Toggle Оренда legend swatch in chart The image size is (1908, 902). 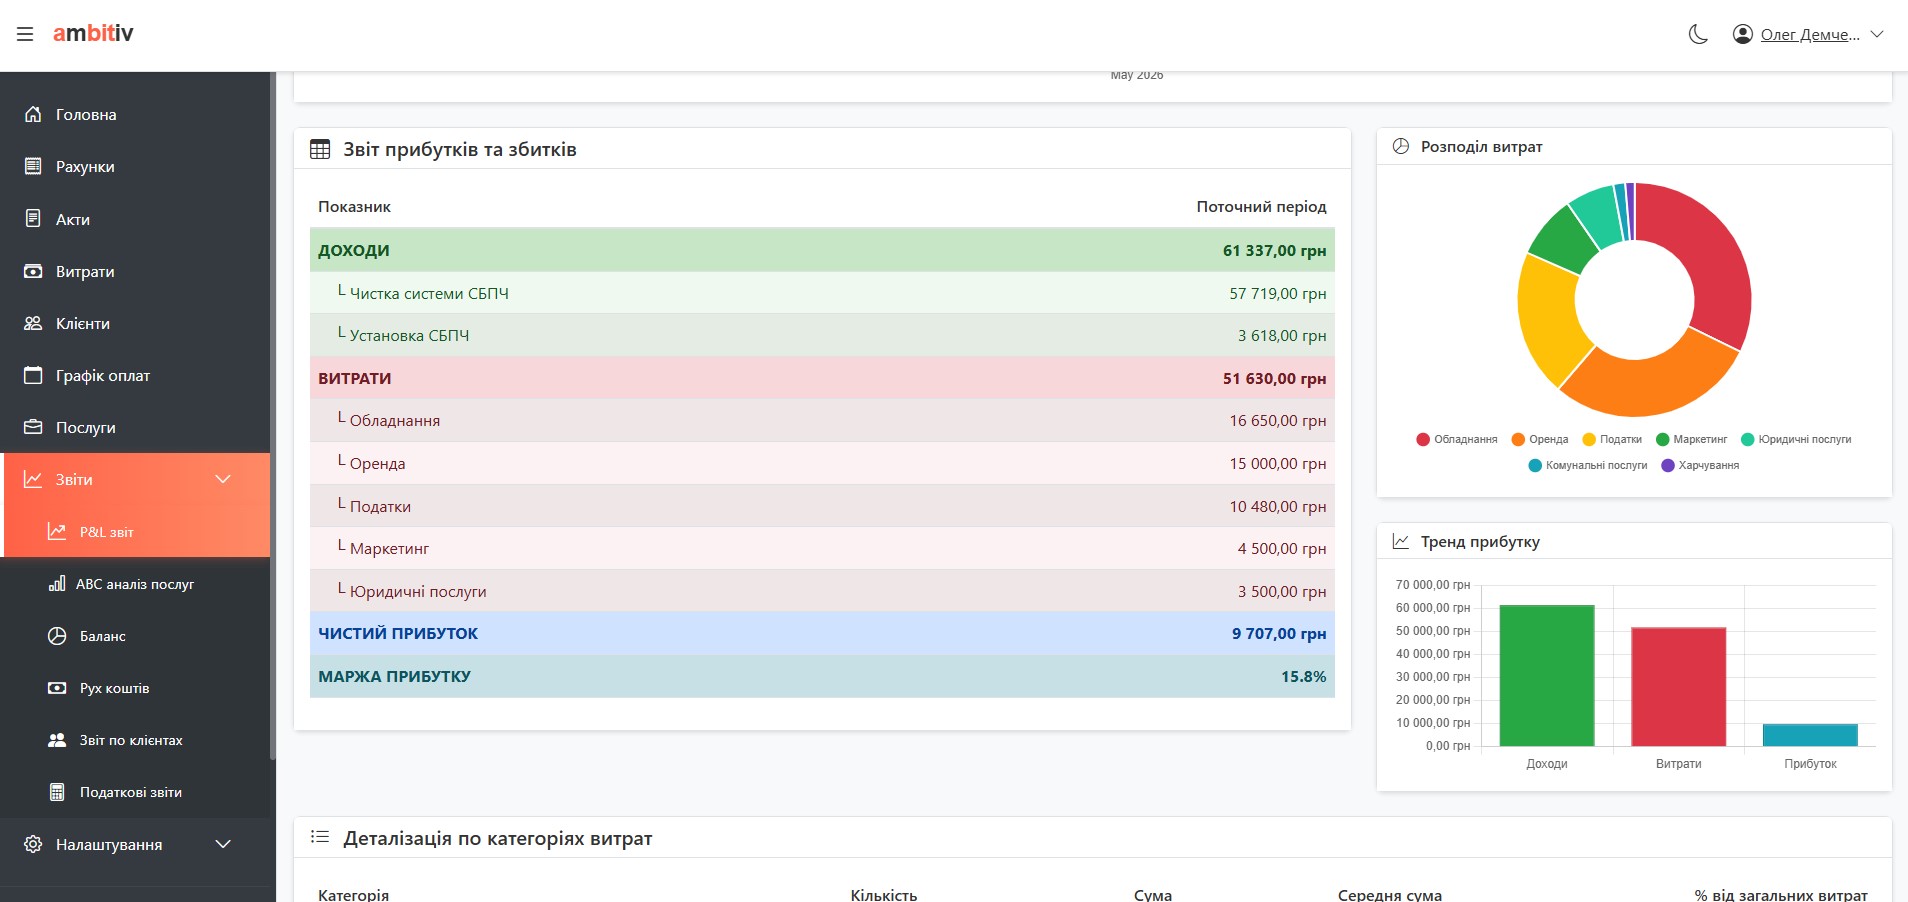[1518, 439]
